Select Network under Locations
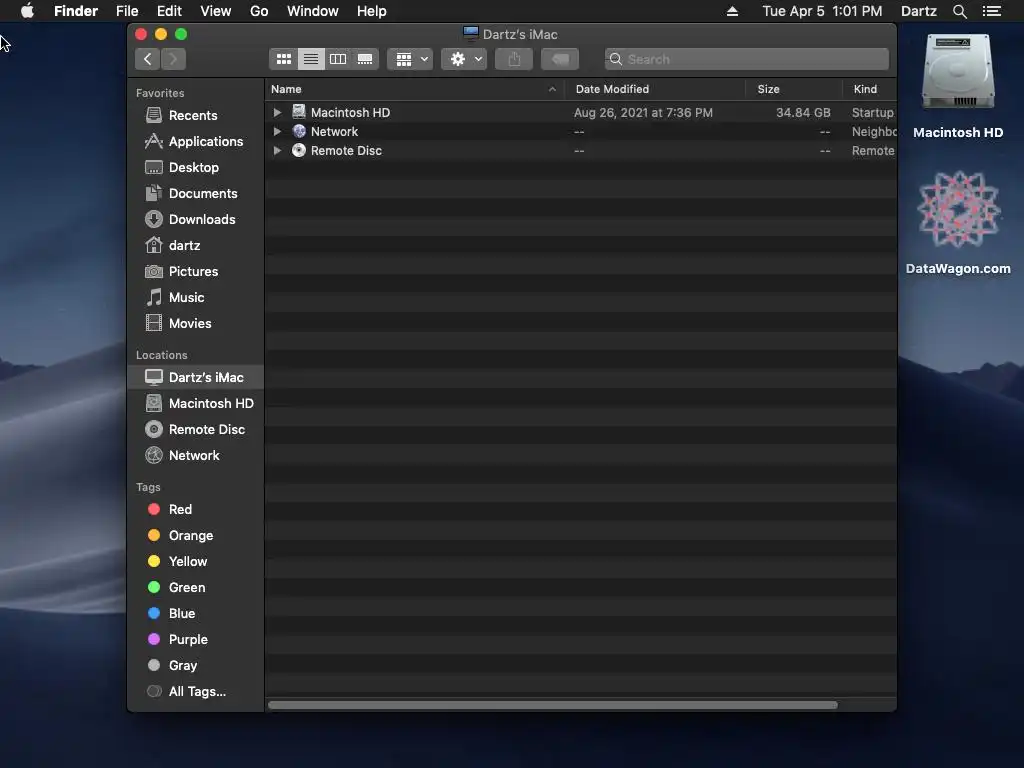 195,456
